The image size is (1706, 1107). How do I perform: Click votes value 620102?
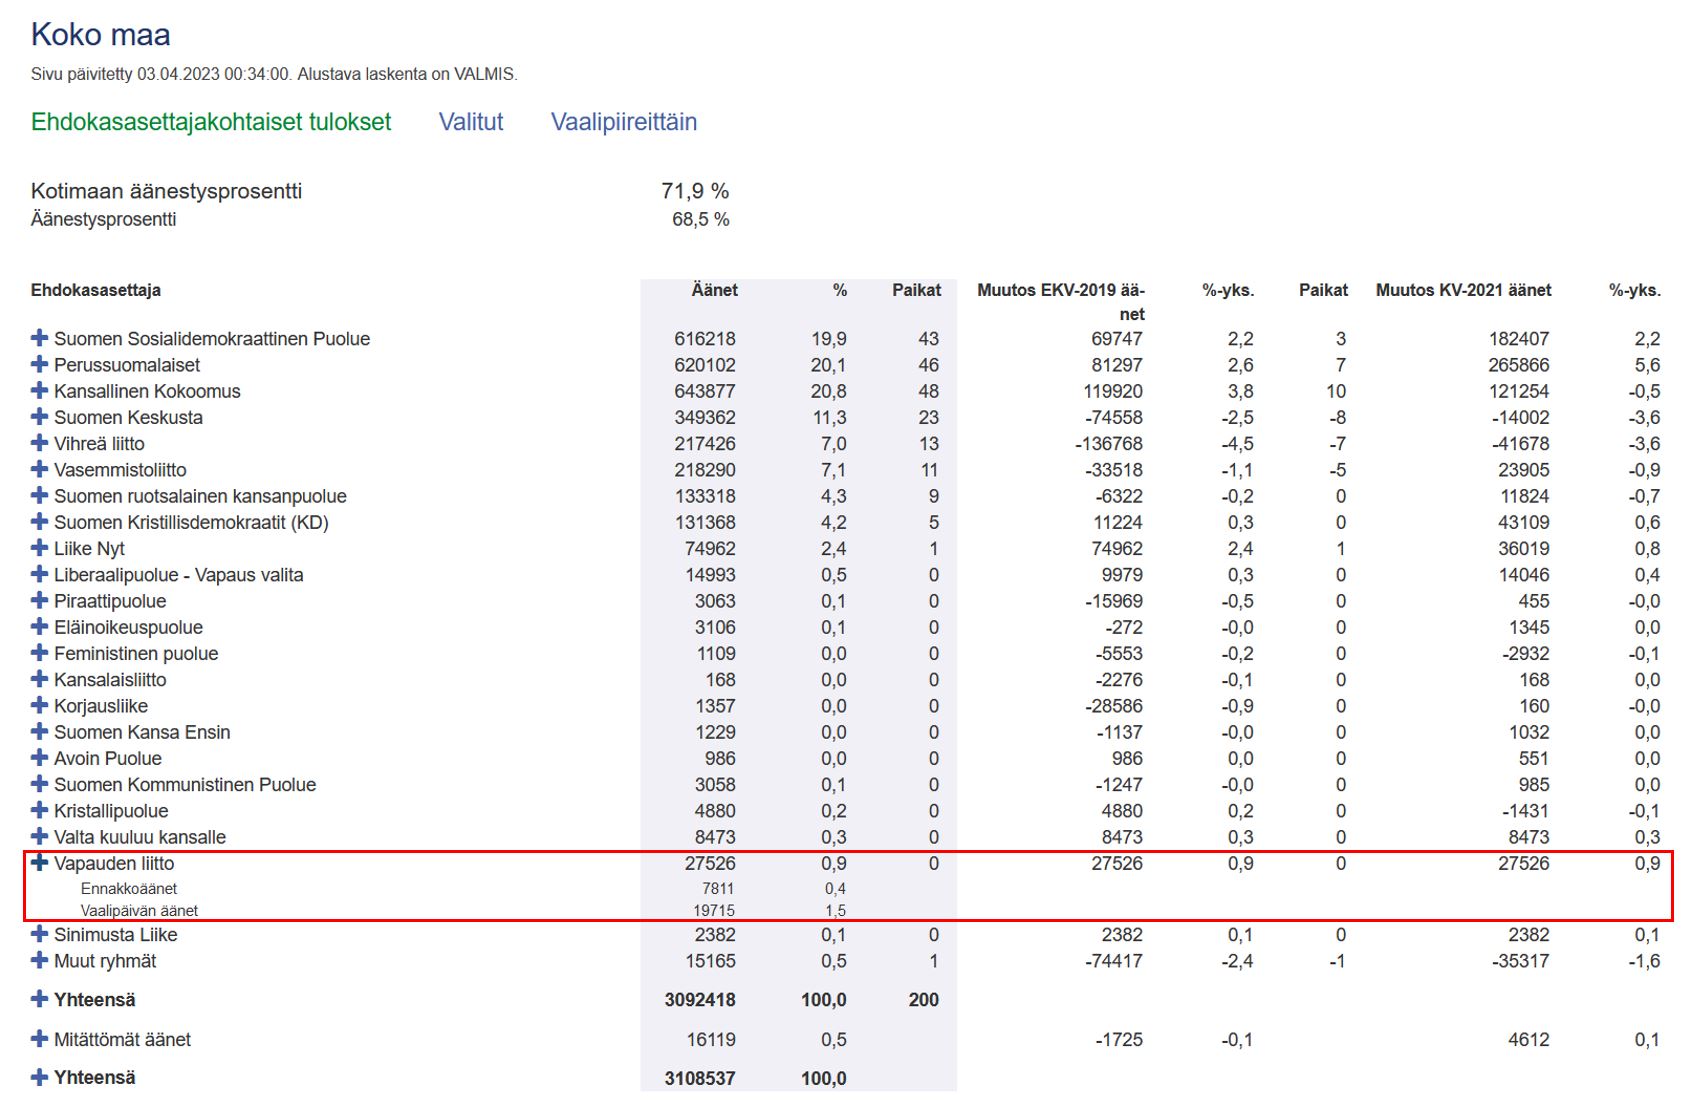(705, 365)
